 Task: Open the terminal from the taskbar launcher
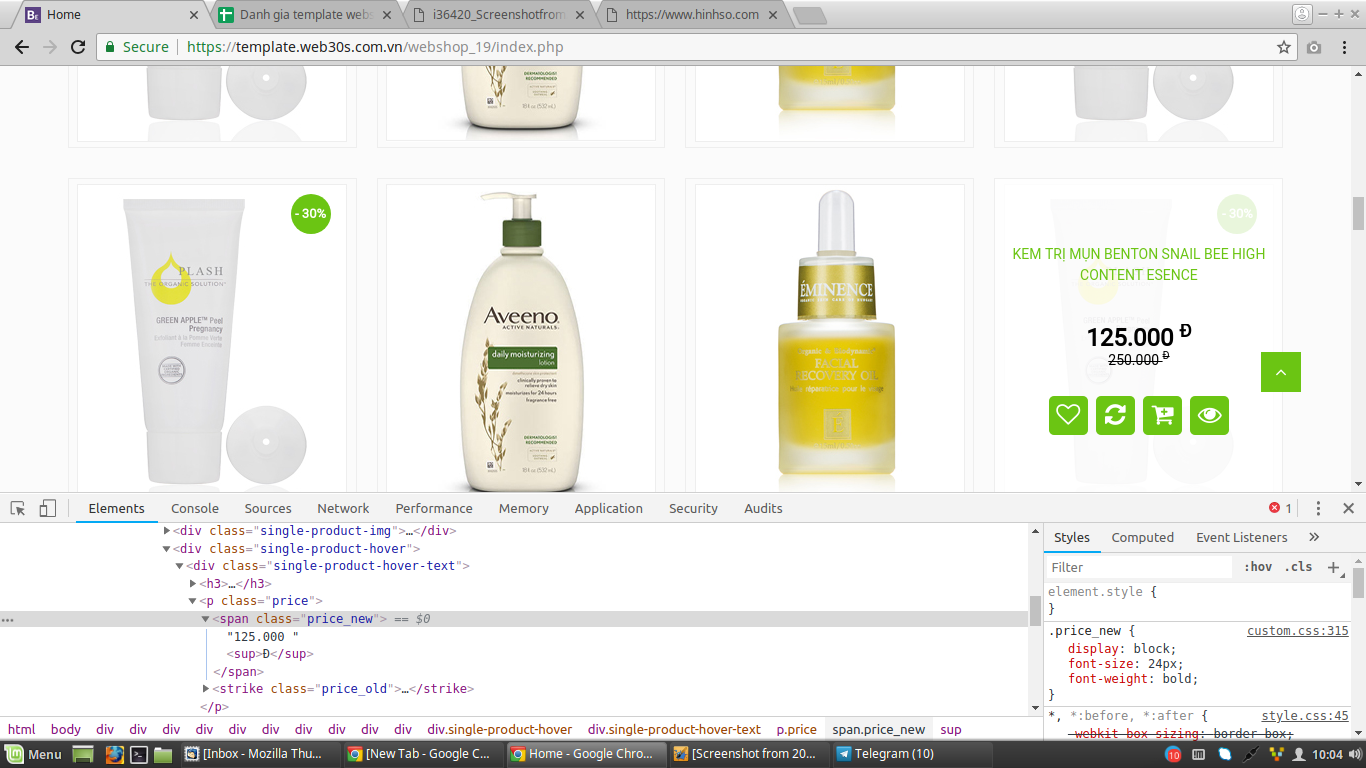pos(140,754)
